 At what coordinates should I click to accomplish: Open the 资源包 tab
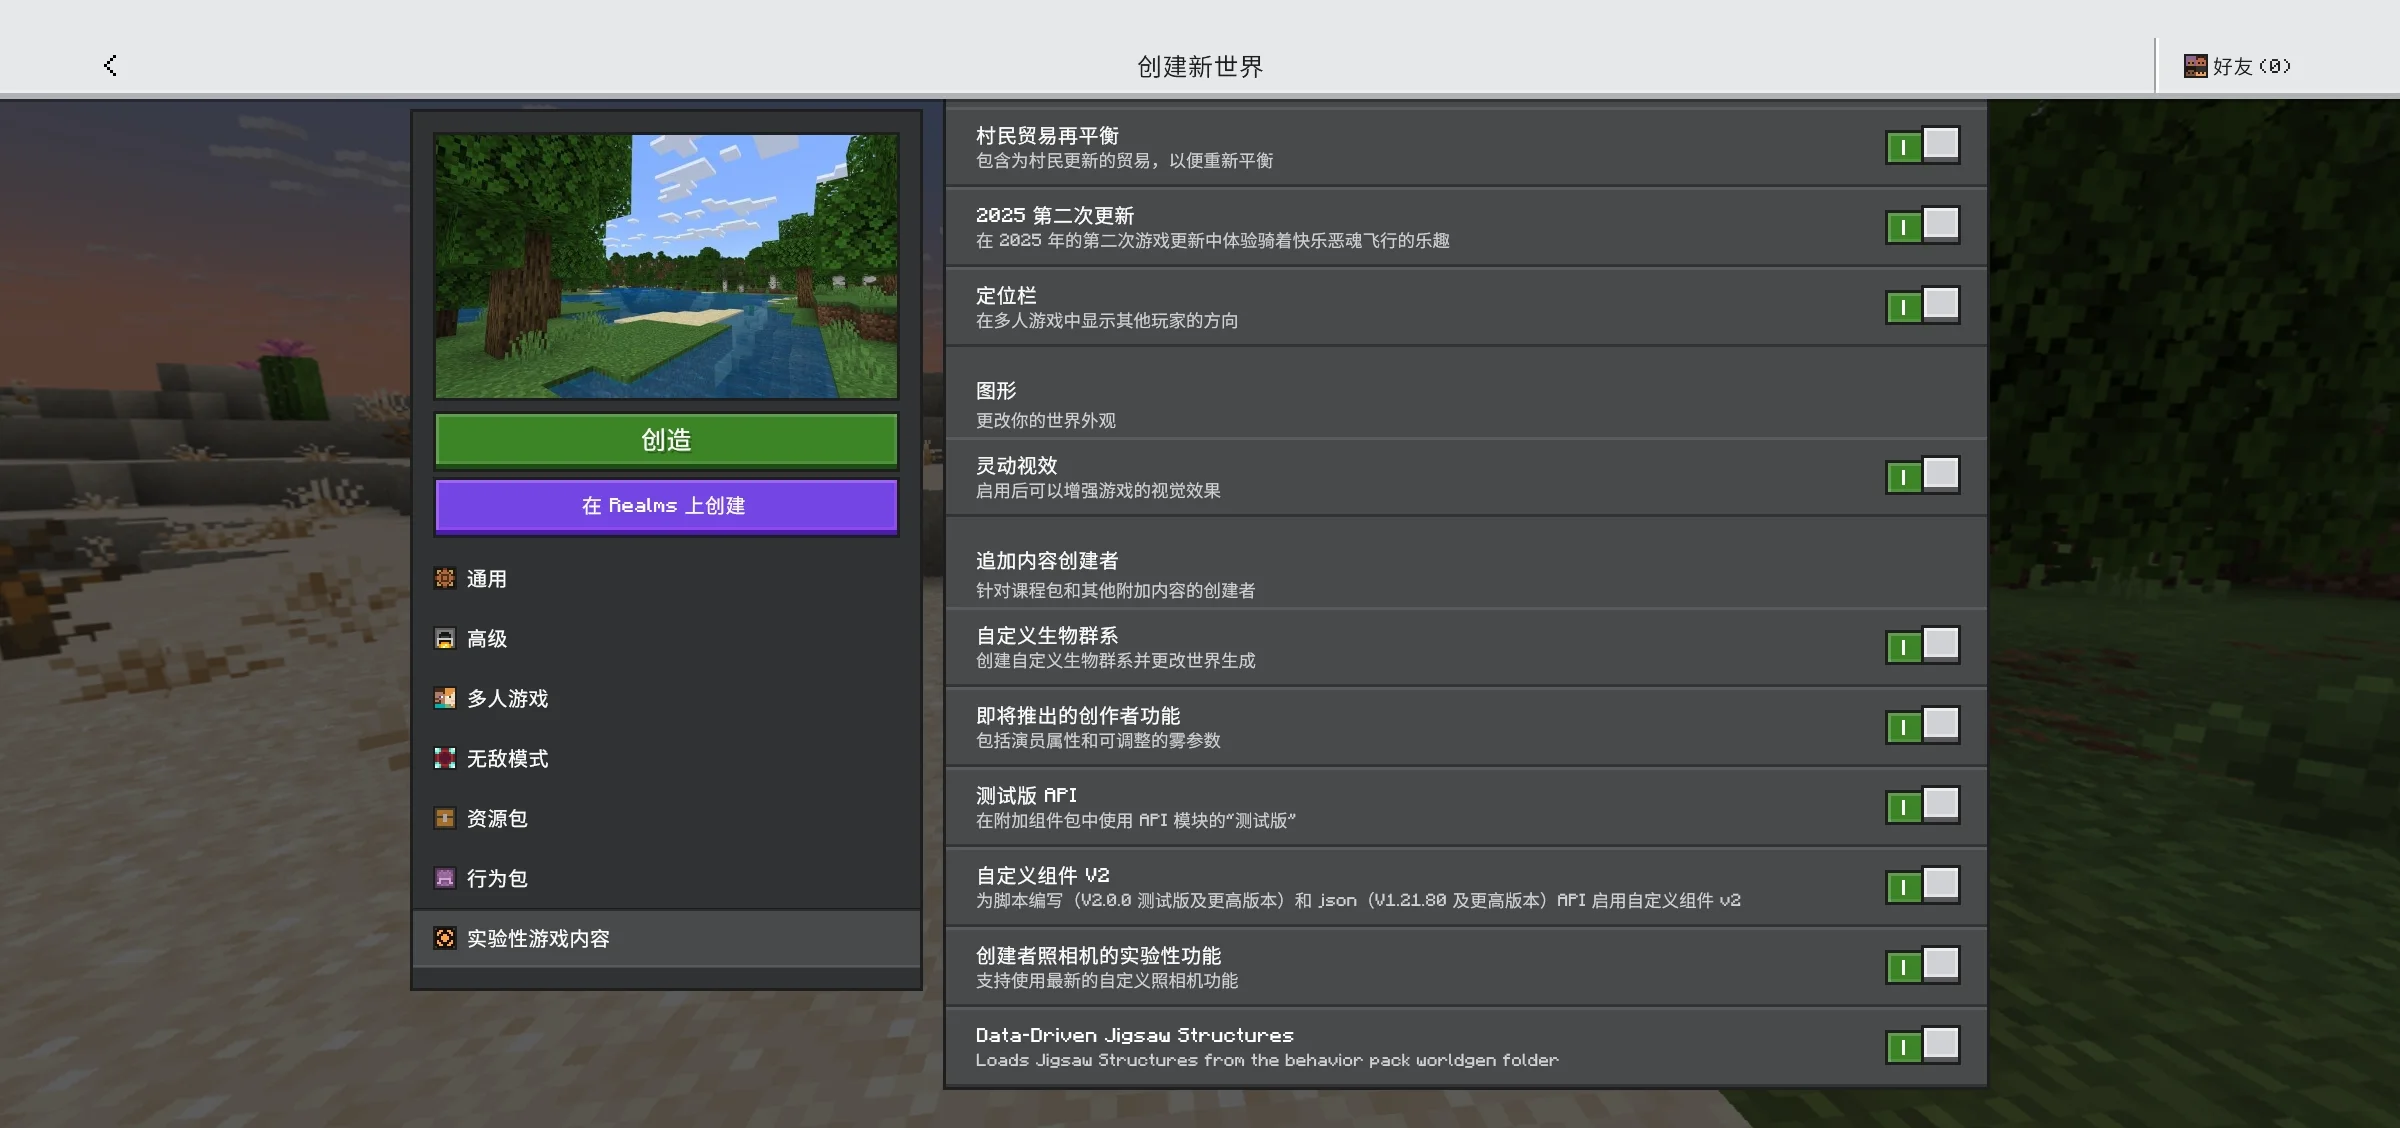click(666, 819)
